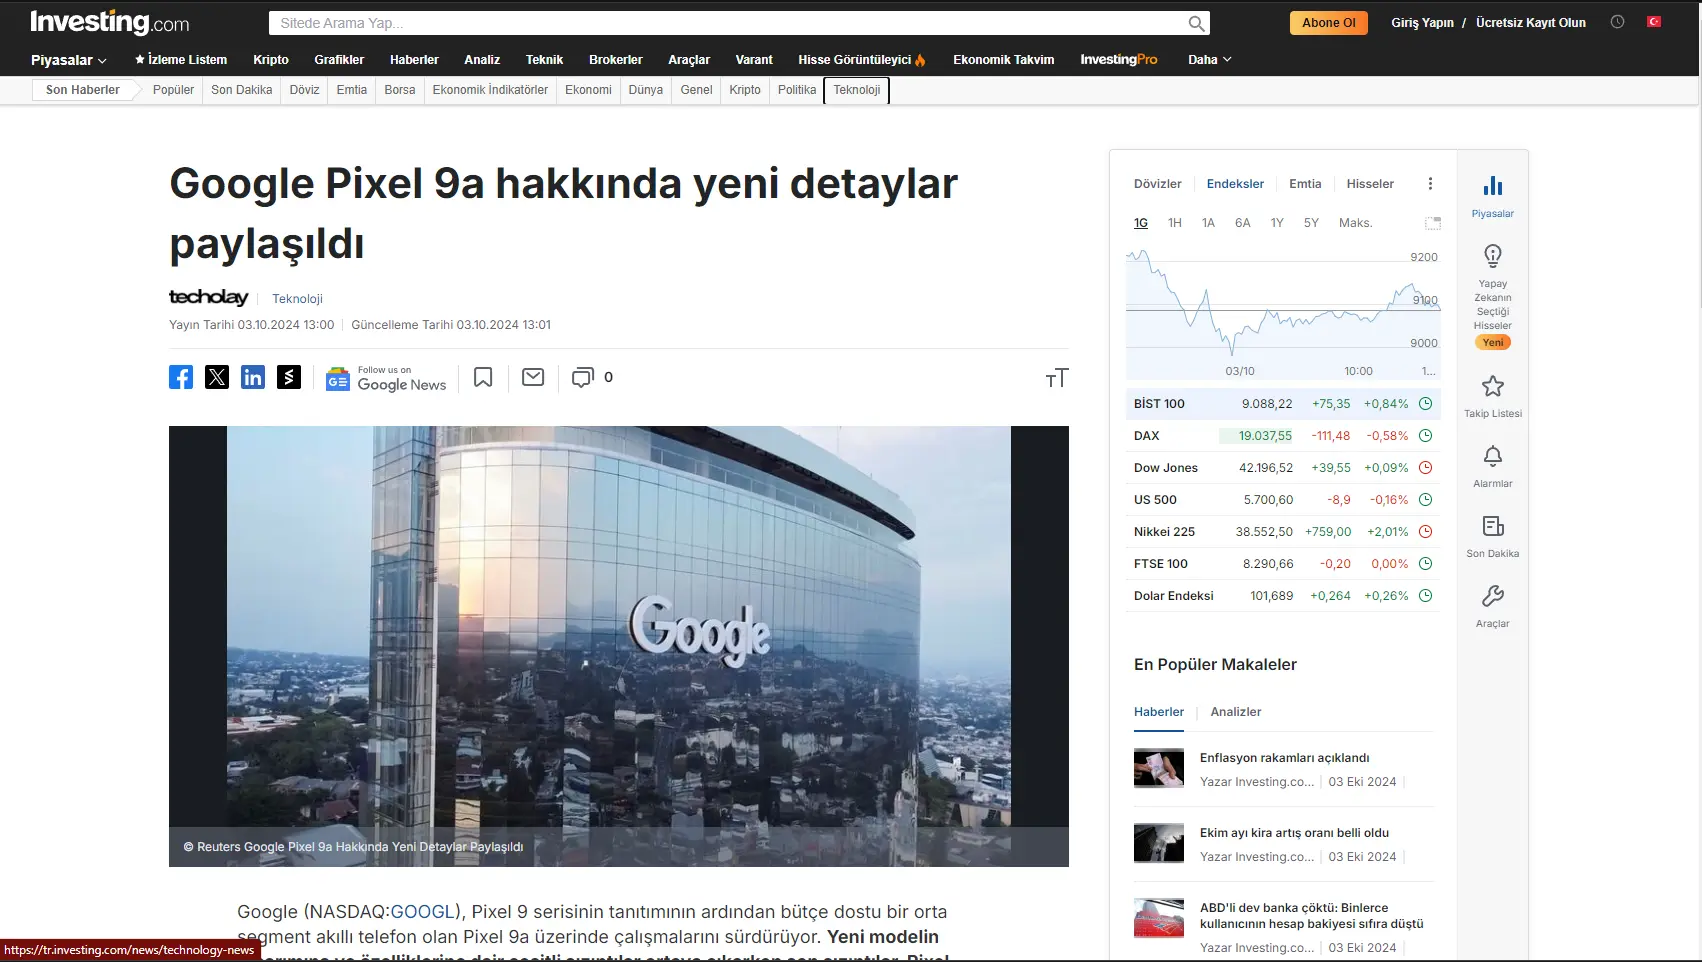Switch to the Hisseler tab
1702x962 pixels.
tap(1370, 184)
